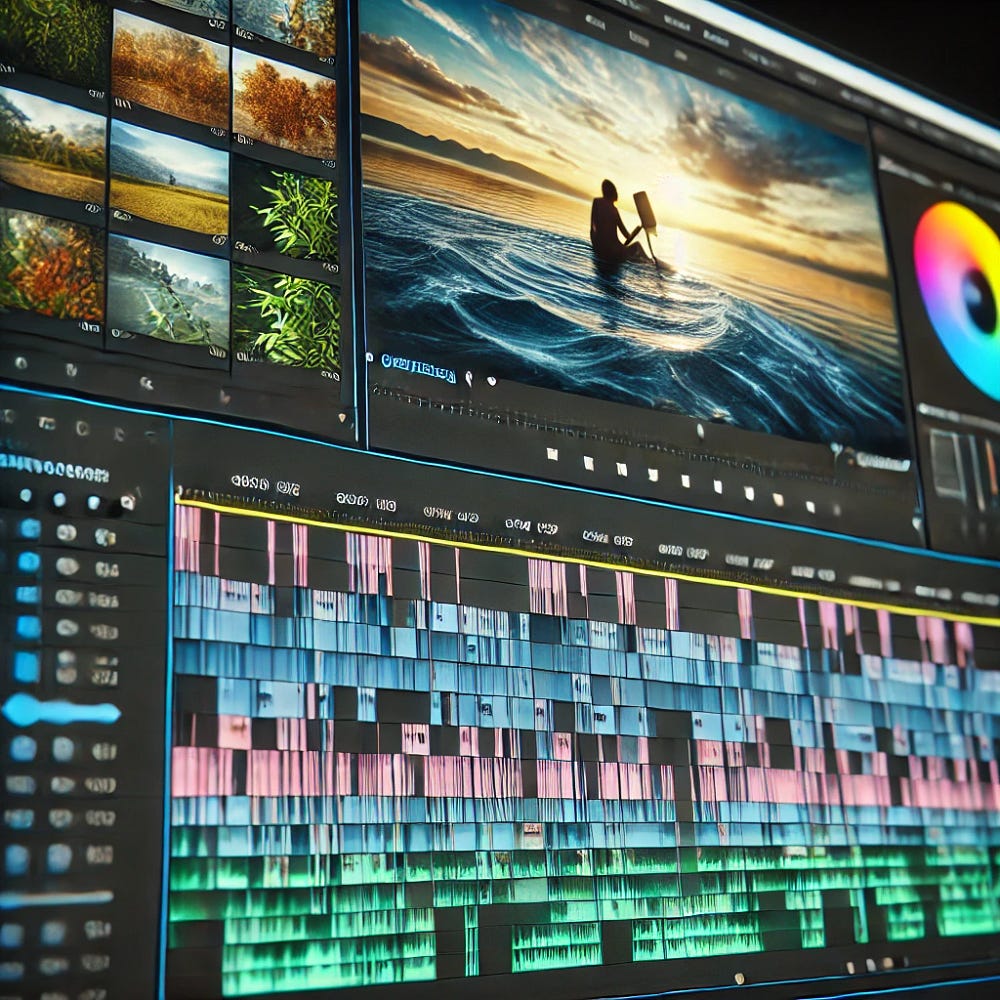Toggle the topmost blue square track button
Image resolution: width=1000 pixels, height=1000 pixels.
[29, 528]
